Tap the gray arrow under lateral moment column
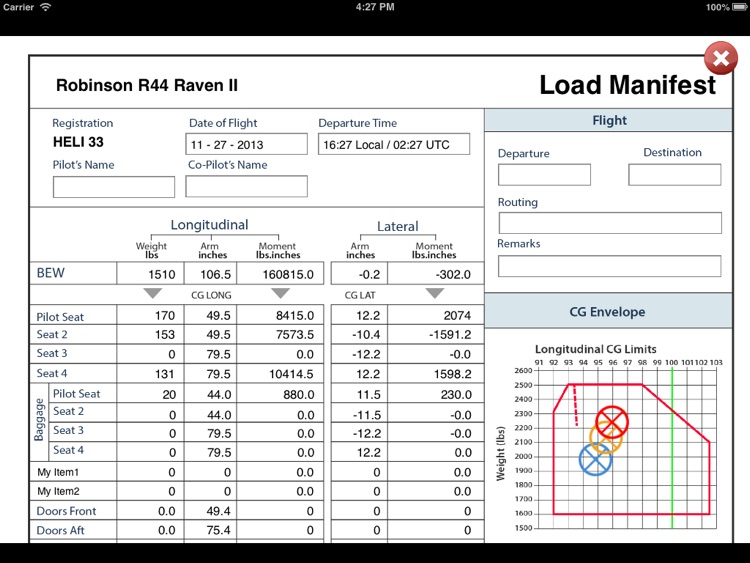Screen dimensions: 750x563 pyautogui.click(x=435, y=293)
